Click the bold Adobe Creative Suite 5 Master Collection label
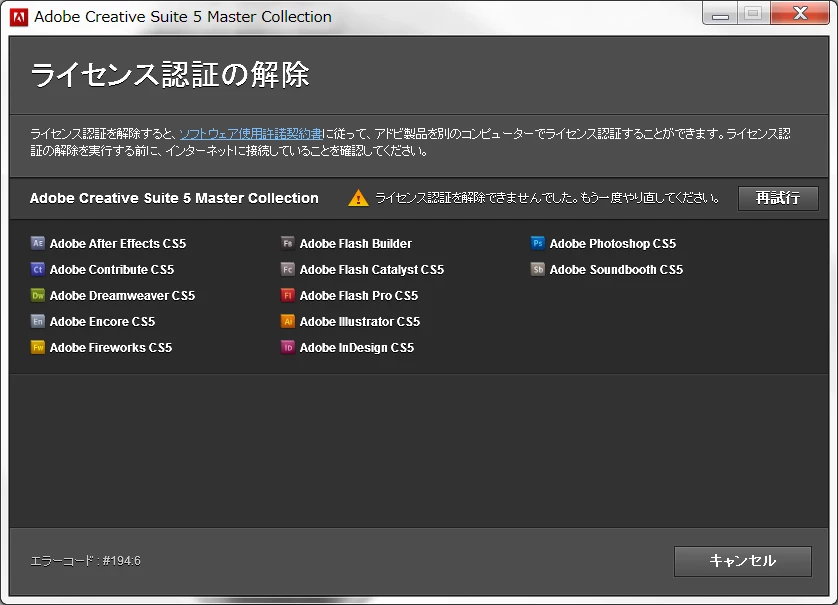 tap(174, 198)
